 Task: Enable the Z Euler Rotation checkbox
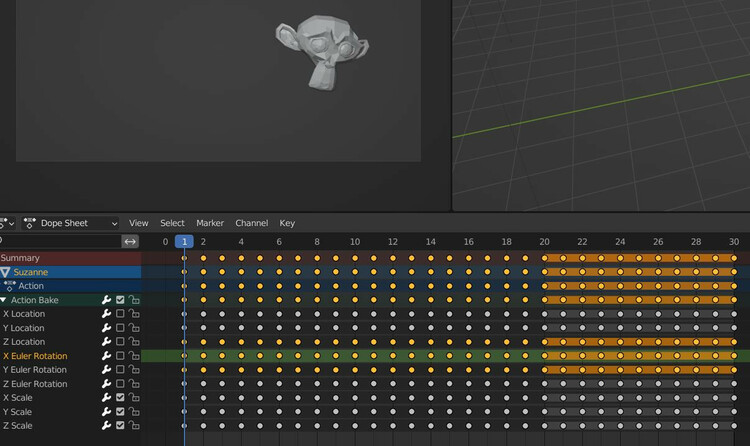(120, 384)
